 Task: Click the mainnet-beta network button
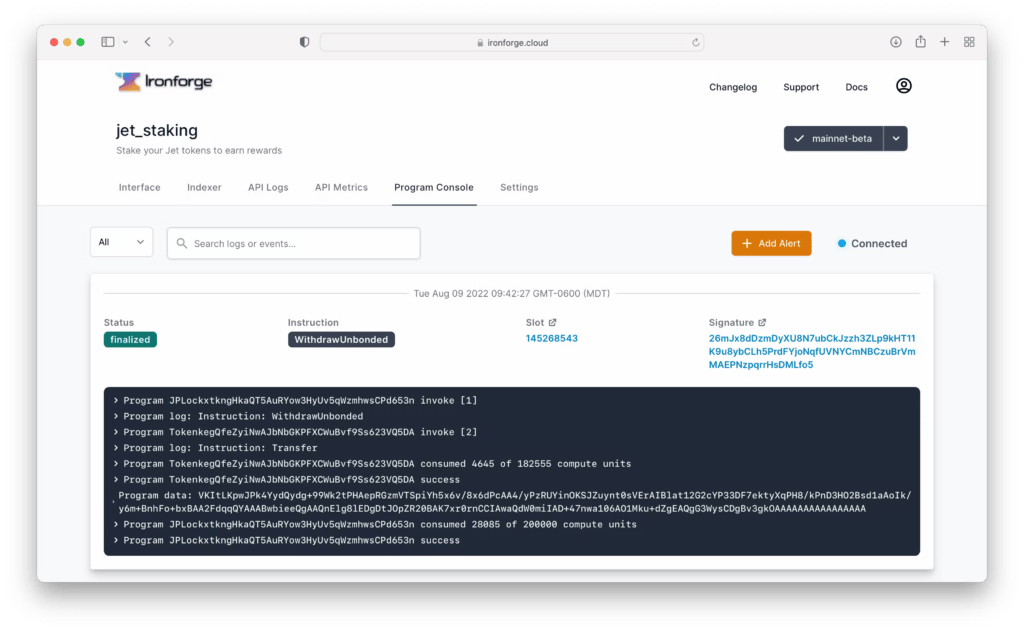pos(833,138)
